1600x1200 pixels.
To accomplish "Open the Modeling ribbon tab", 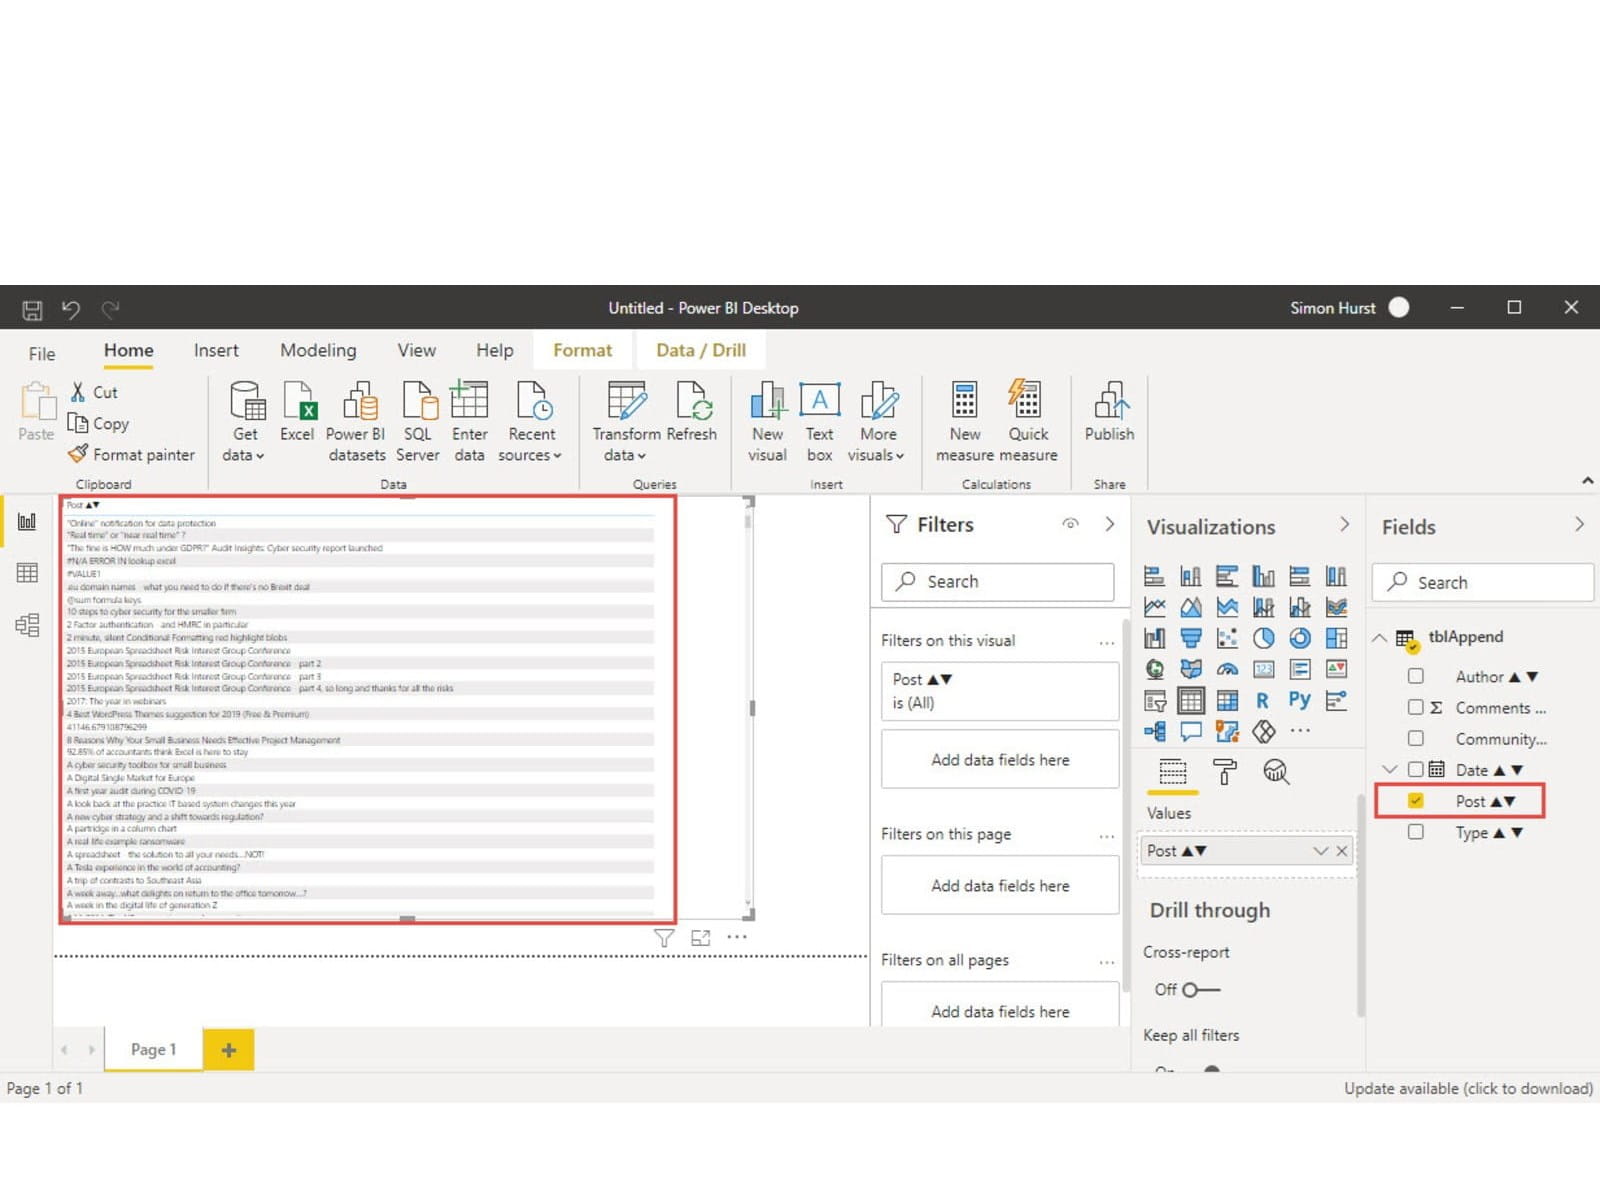I will point(318,350).
